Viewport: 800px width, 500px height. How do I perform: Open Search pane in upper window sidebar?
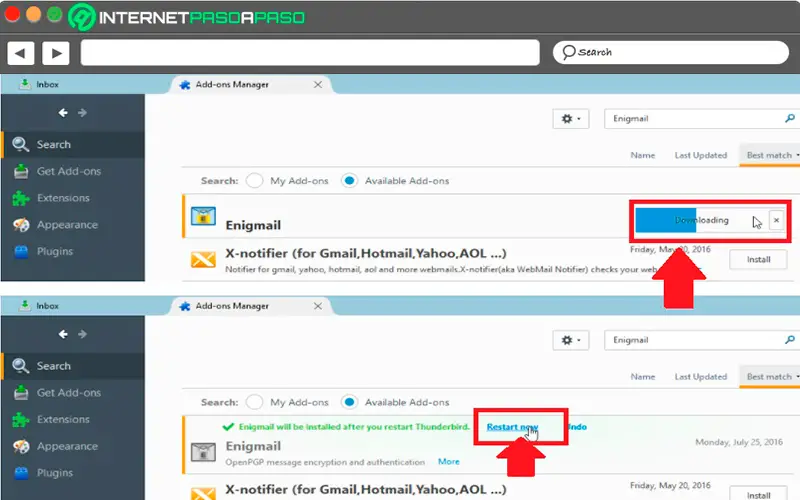(x=73, y=144)
